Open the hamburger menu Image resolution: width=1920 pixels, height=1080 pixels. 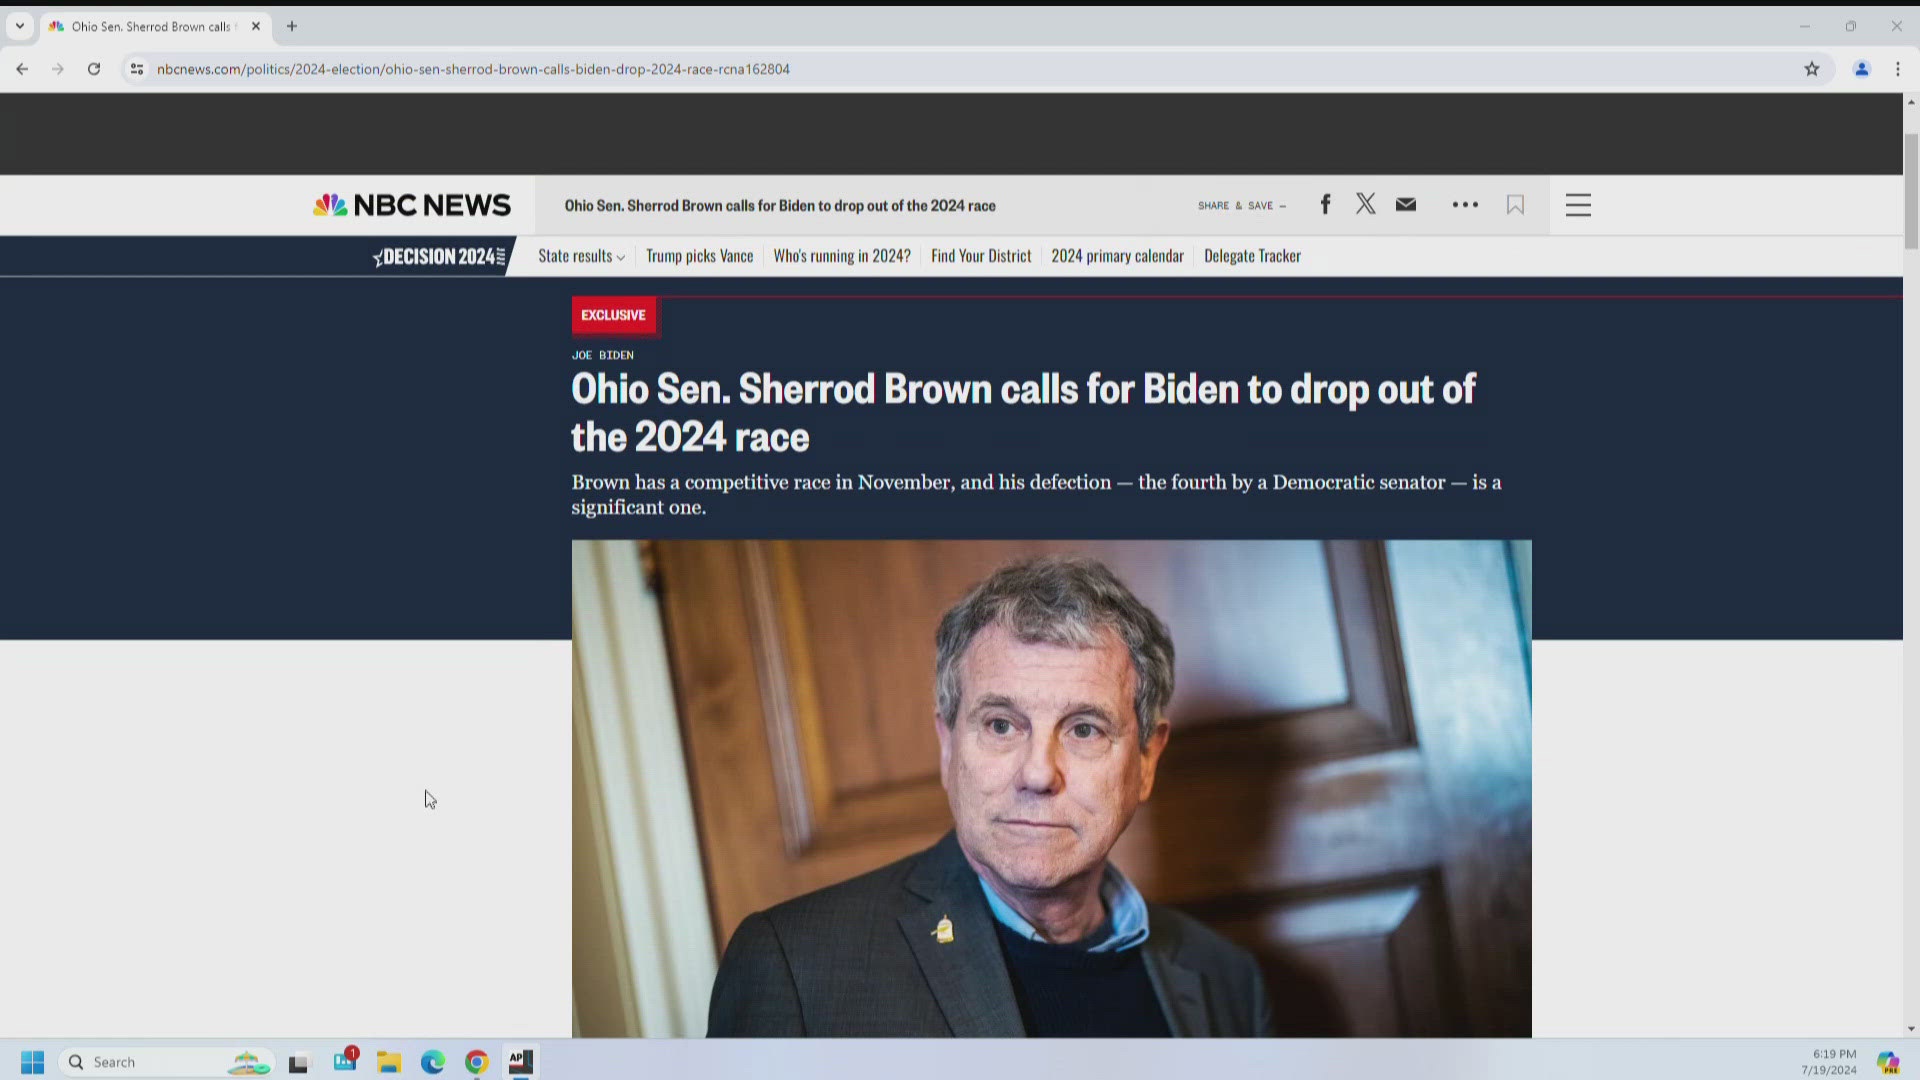pos(1577,205)
